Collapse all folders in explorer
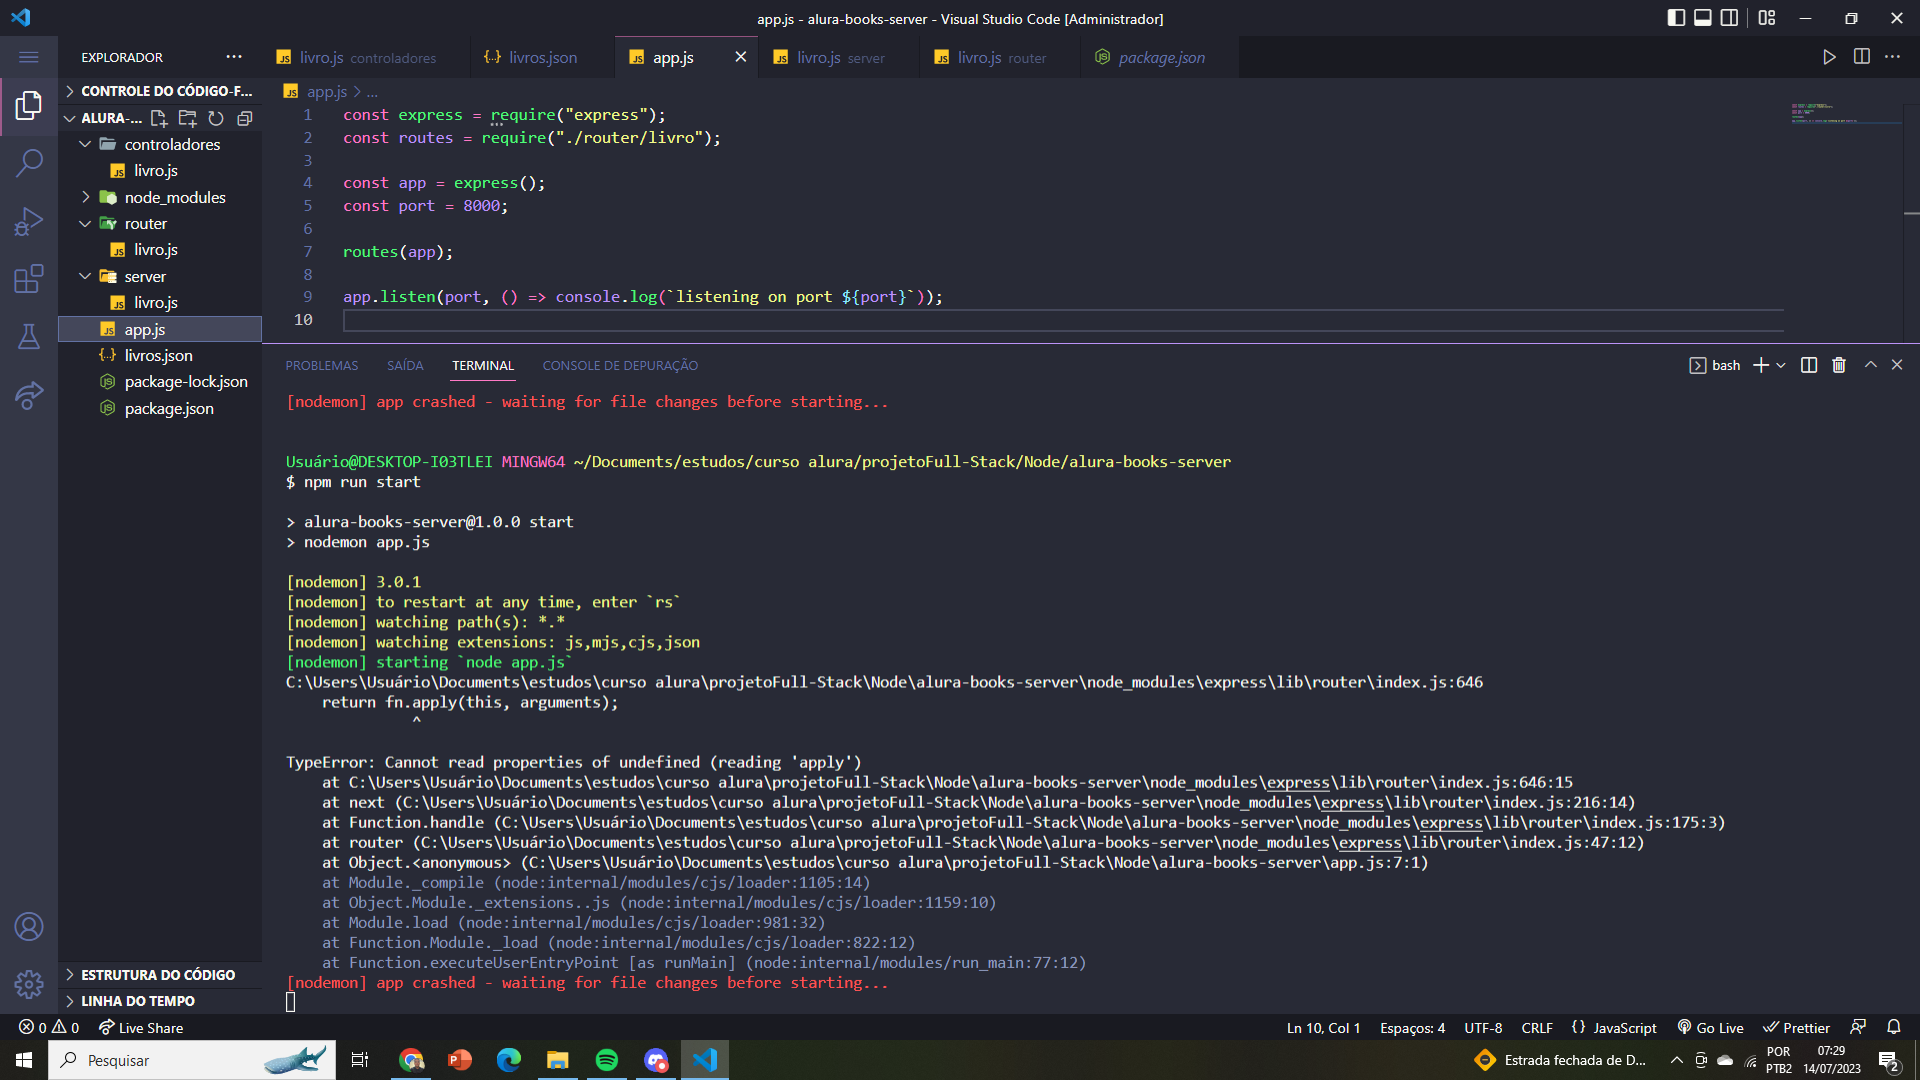 [244, 118]
